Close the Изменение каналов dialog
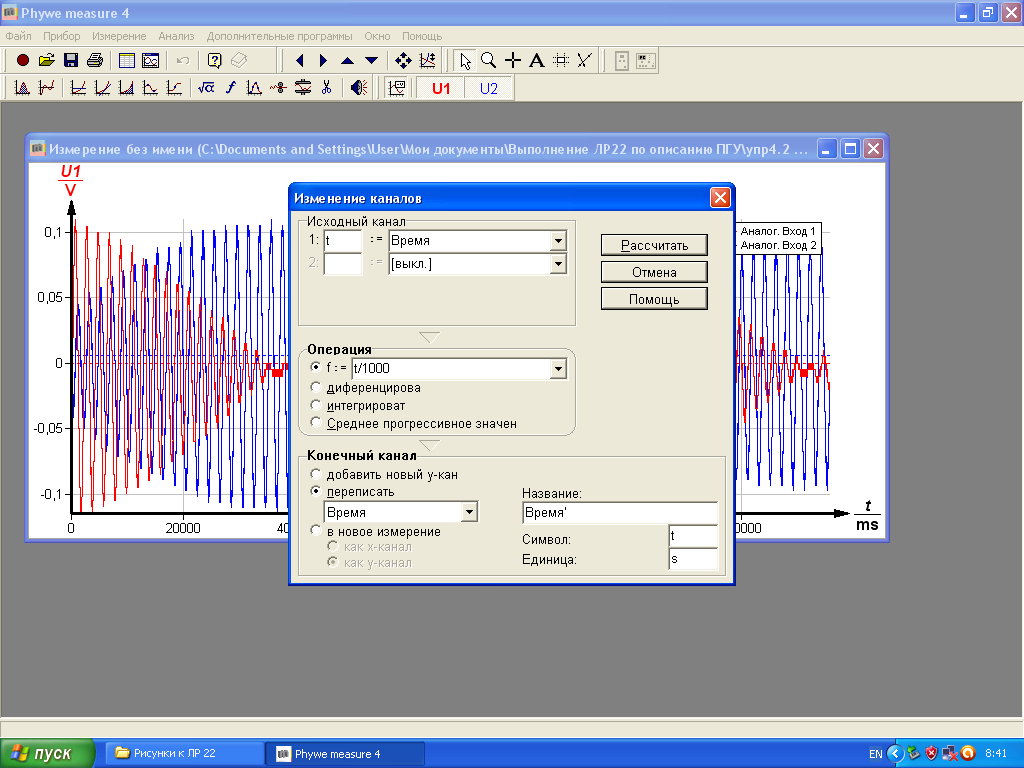 pos(720,198)
